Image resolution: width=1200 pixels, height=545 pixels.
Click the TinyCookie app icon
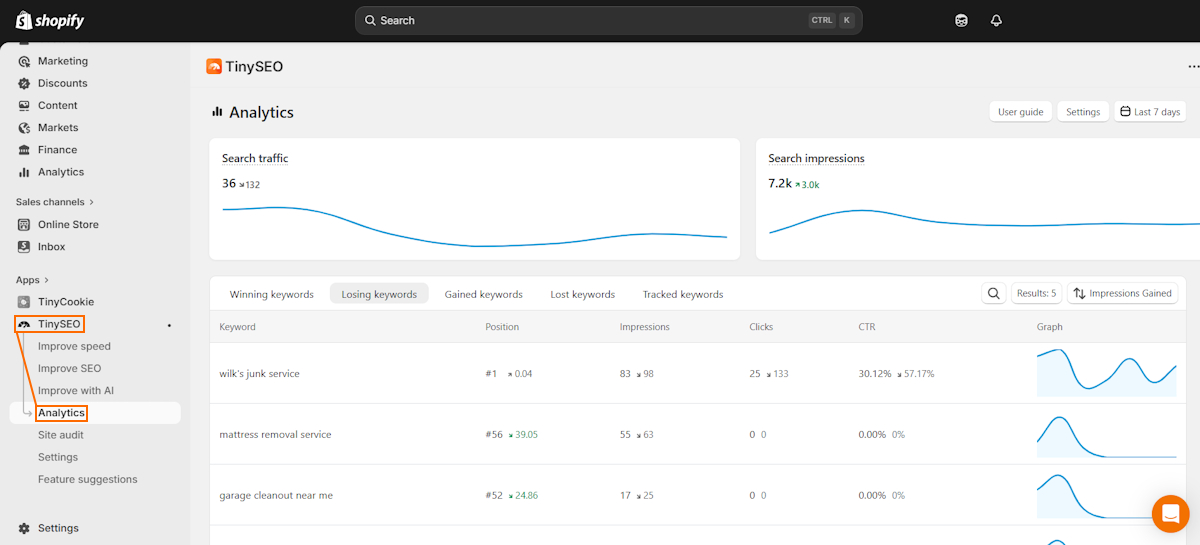point(24,302)
